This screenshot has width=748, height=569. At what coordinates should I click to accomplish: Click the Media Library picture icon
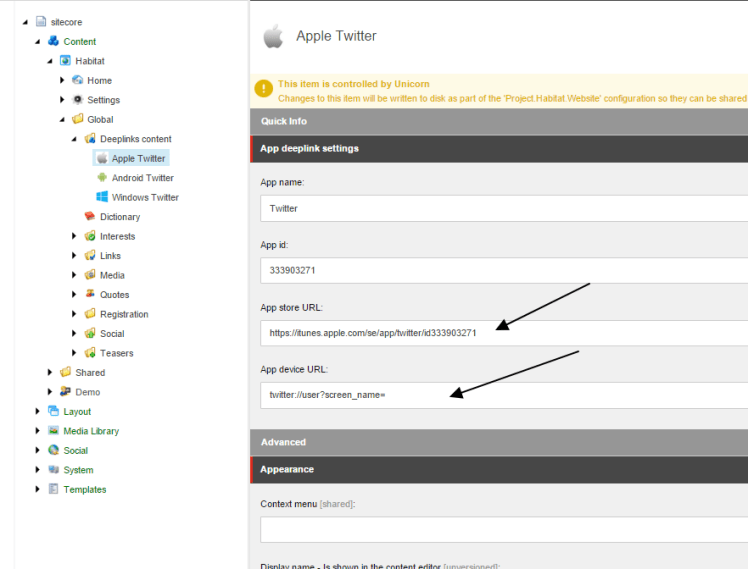pyautogui.click(x=53, y=431)
